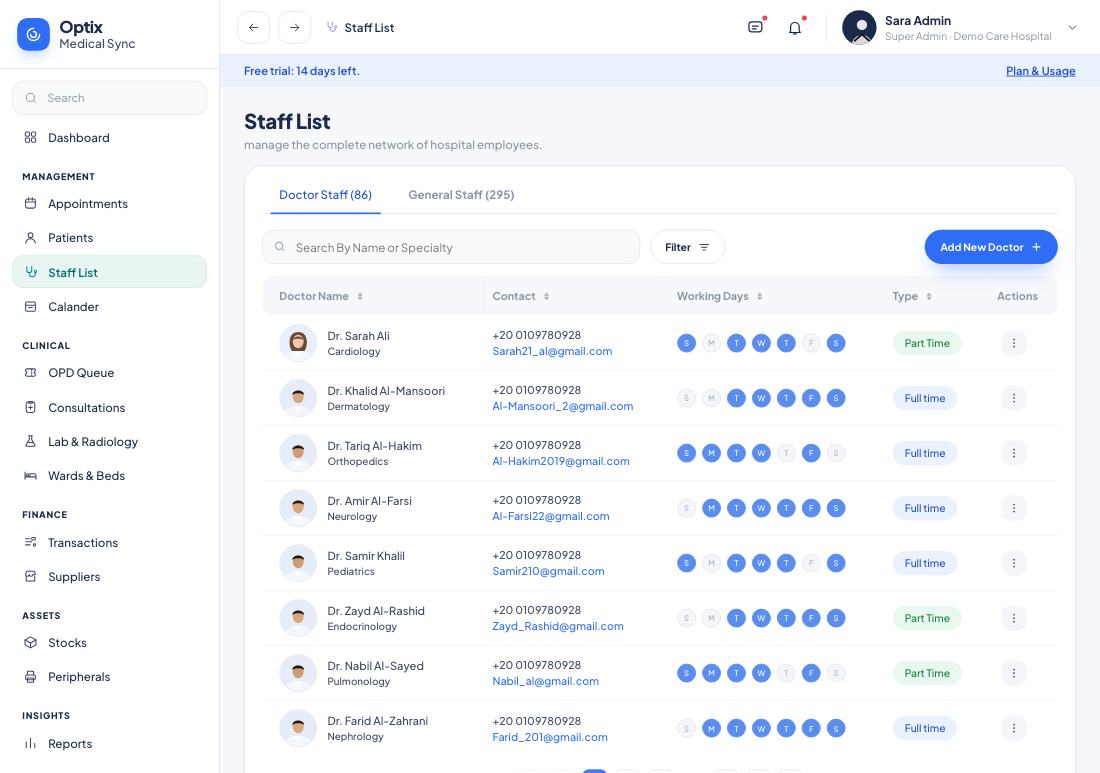The width and height of the screenshot is (1100, 773).
Task: Expand the Sara Admin account dropdown chevron
Action: pos(1072,27)
